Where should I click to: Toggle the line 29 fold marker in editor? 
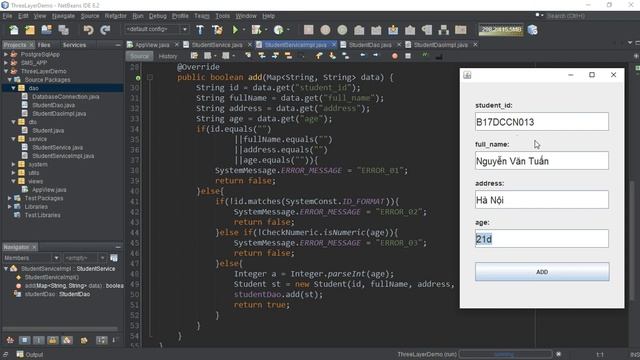pyautogui.click(x=150, y=78)
